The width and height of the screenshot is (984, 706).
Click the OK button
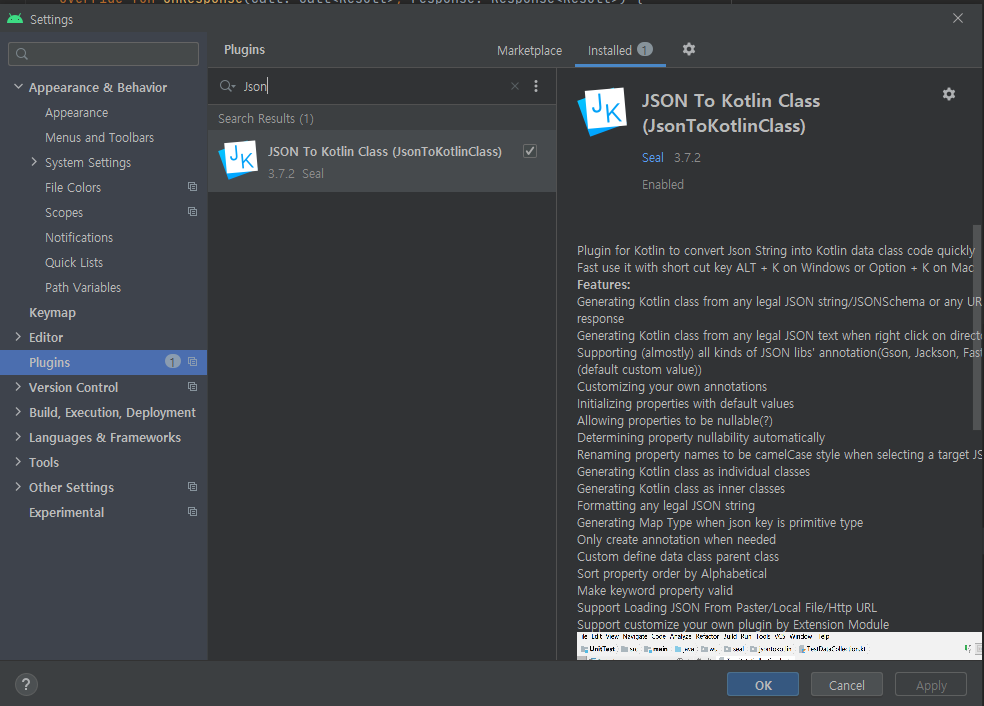[x=762, y=685]
